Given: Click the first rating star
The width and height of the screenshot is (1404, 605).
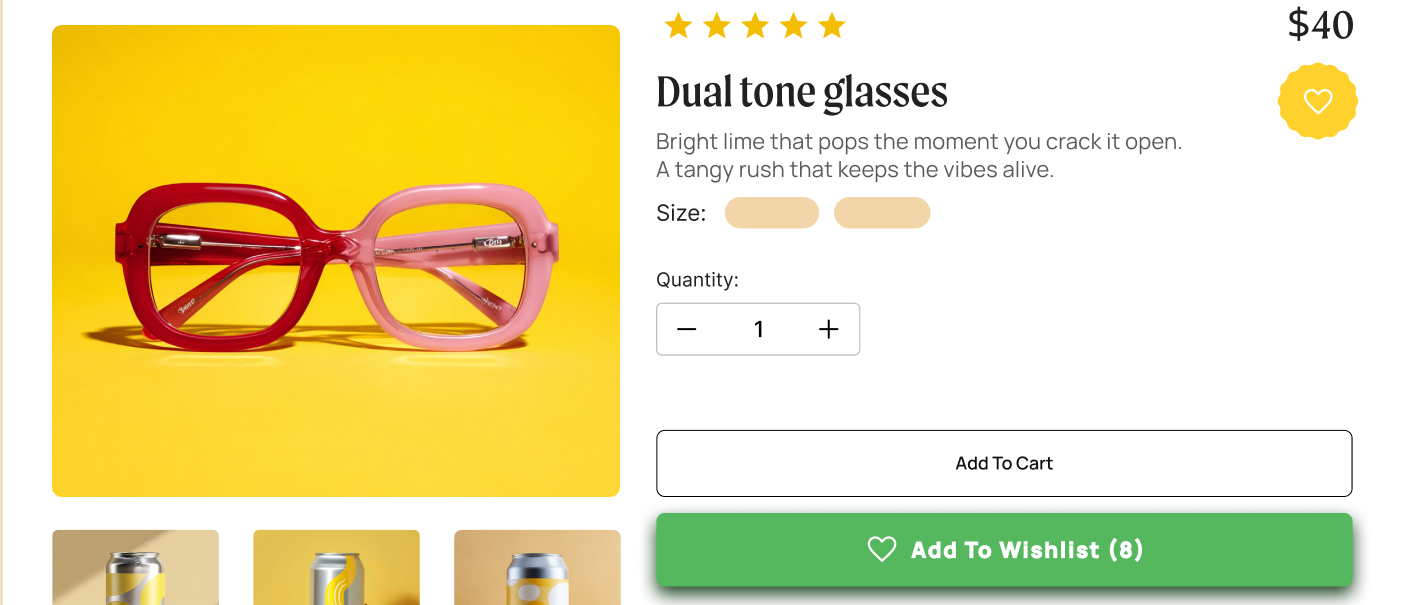Looking at the screenshot, I should click(678, 26).
